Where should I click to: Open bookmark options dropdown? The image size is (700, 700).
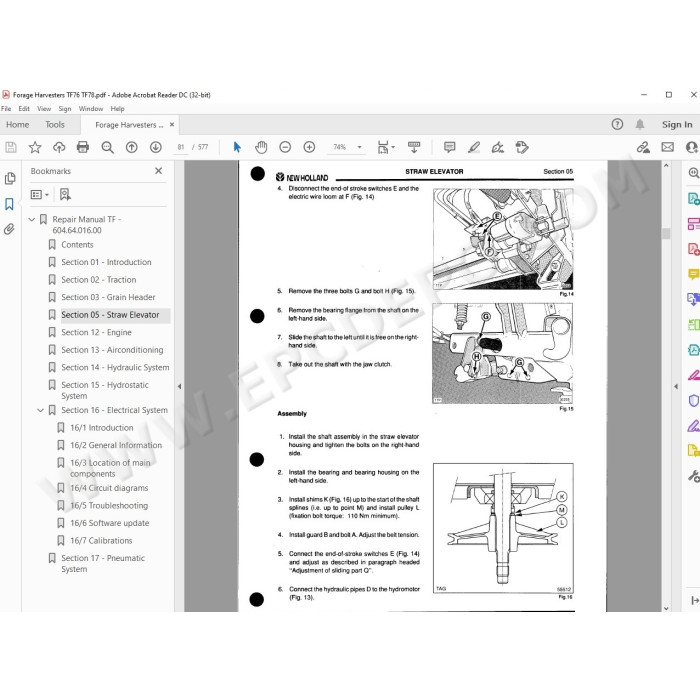click(40, 194)
